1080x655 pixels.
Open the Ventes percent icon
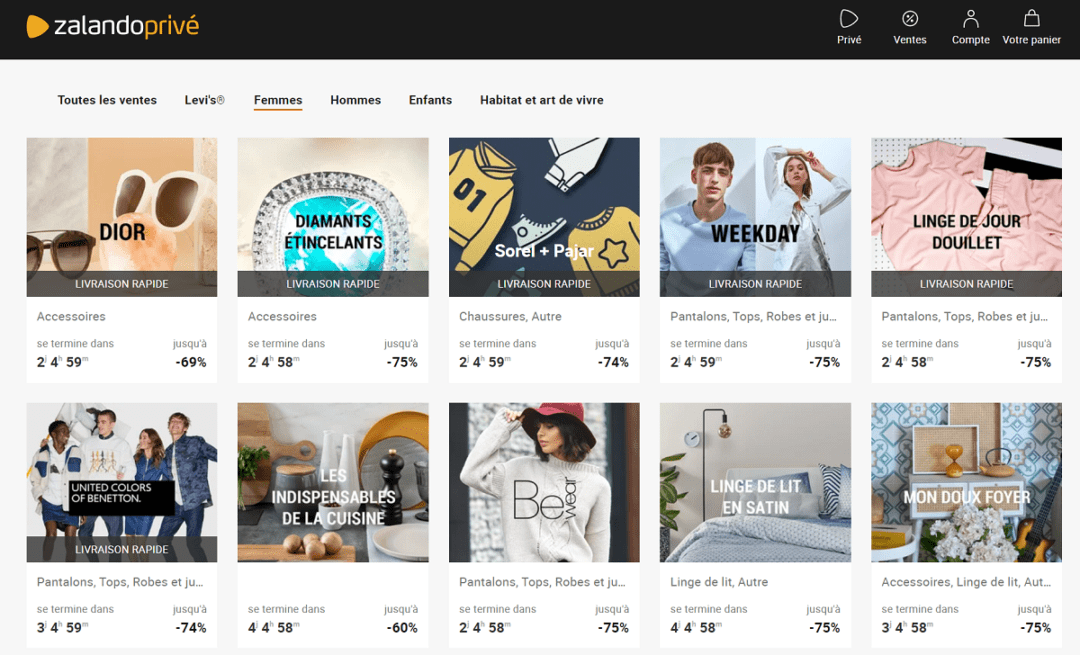coord(909,19)
